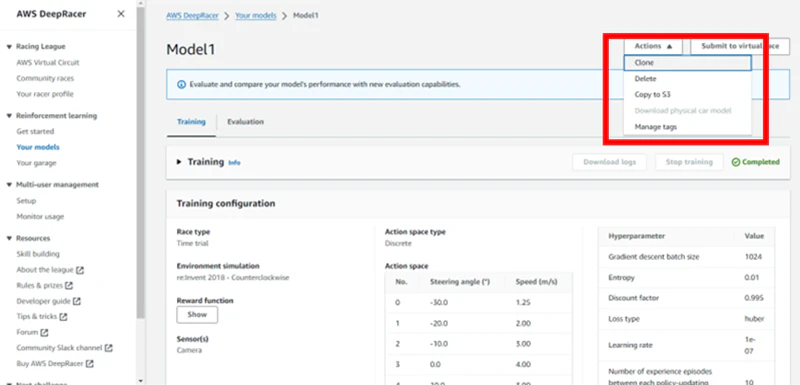
Task: Click the Time trial race type value
Action: 192,244
